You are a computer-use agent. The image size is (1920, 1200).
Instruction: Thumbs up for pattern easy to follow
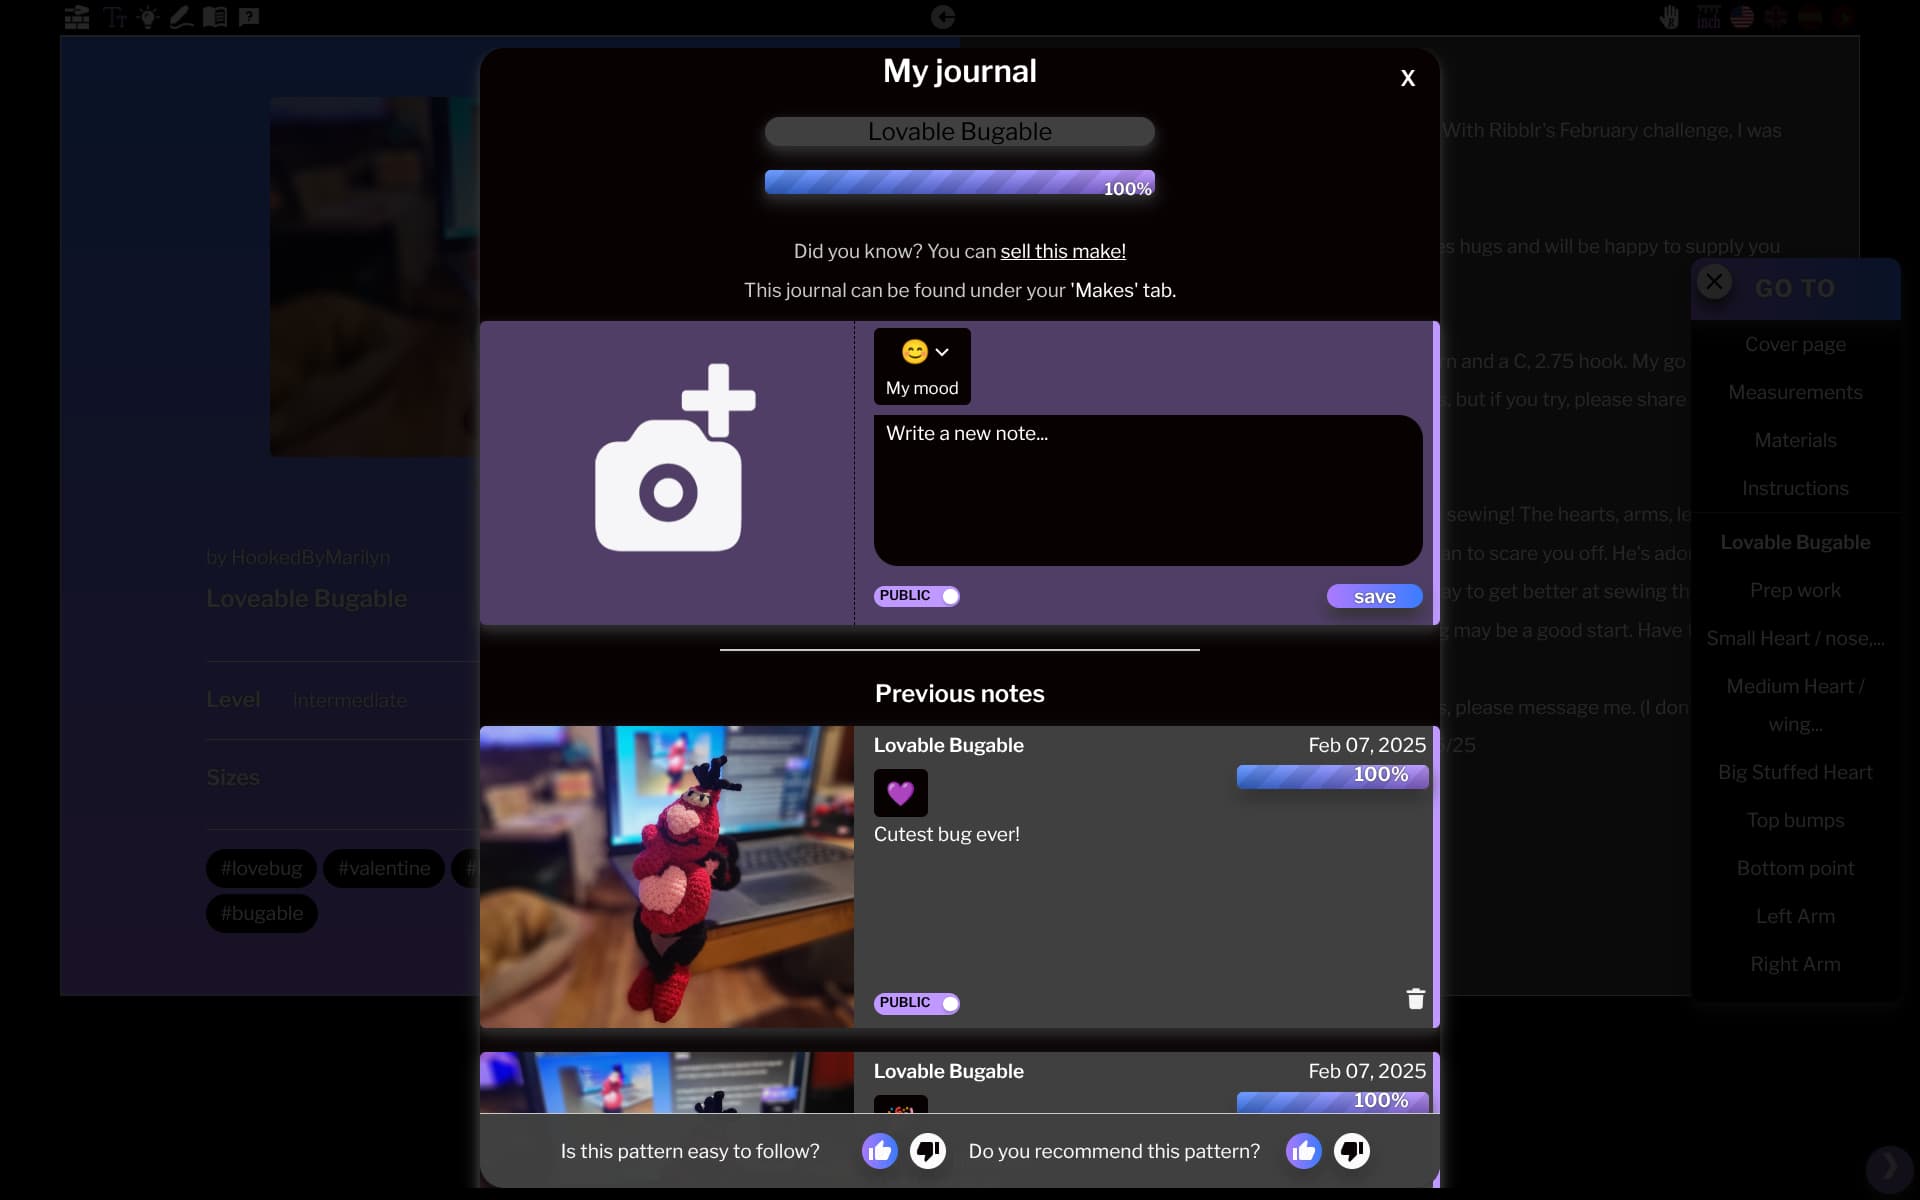[880, 1151]
